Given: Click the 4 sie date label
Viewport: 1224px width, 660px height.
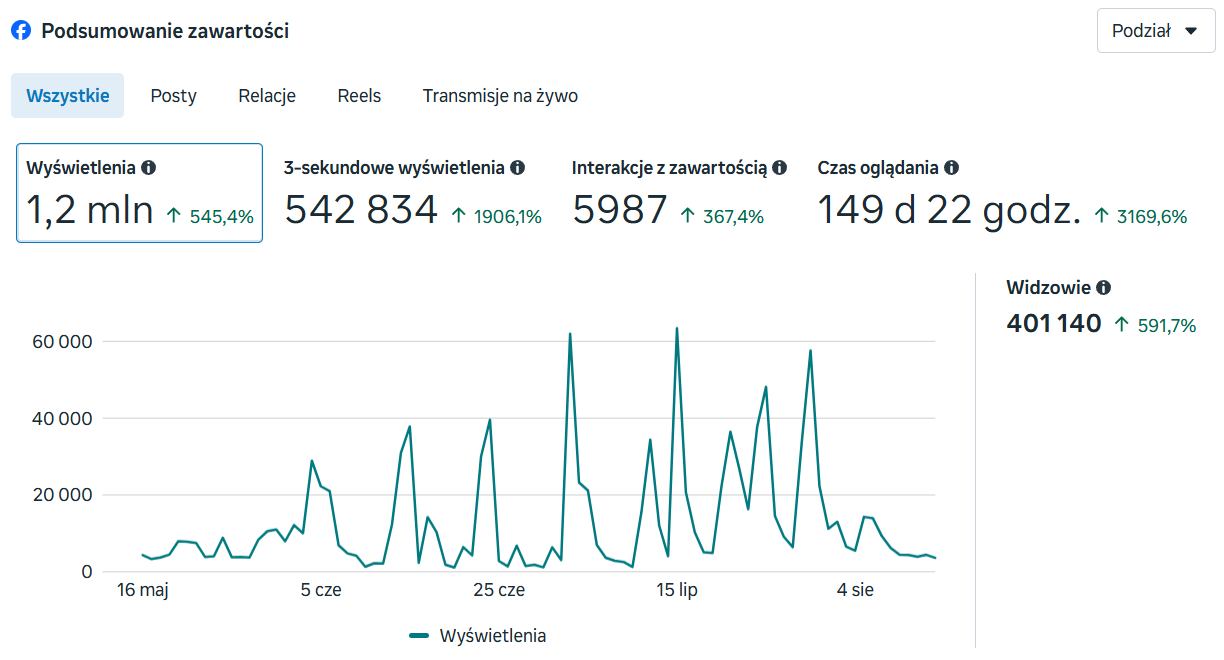Looking at the screenshot, I should click(x=855, y=590).
